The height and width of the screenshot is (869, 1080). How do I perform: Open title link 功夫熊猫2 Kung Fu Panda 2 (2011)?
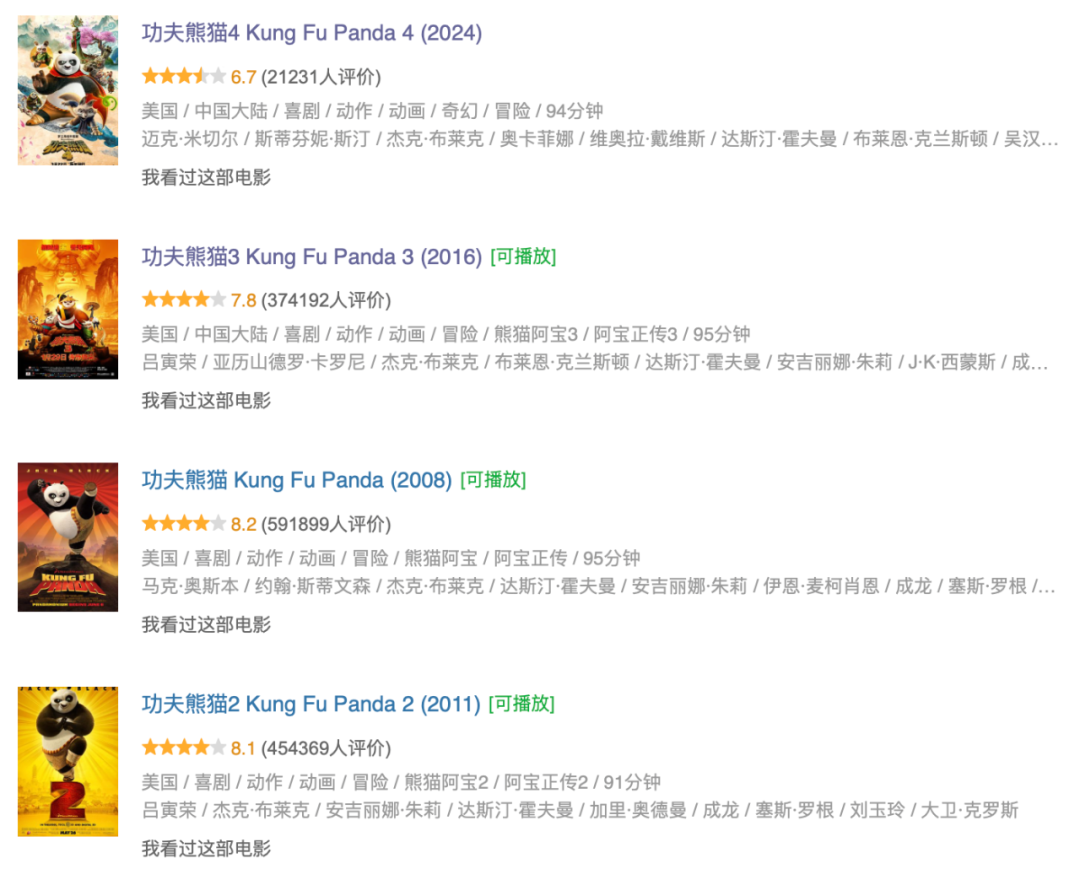(310, 704)
